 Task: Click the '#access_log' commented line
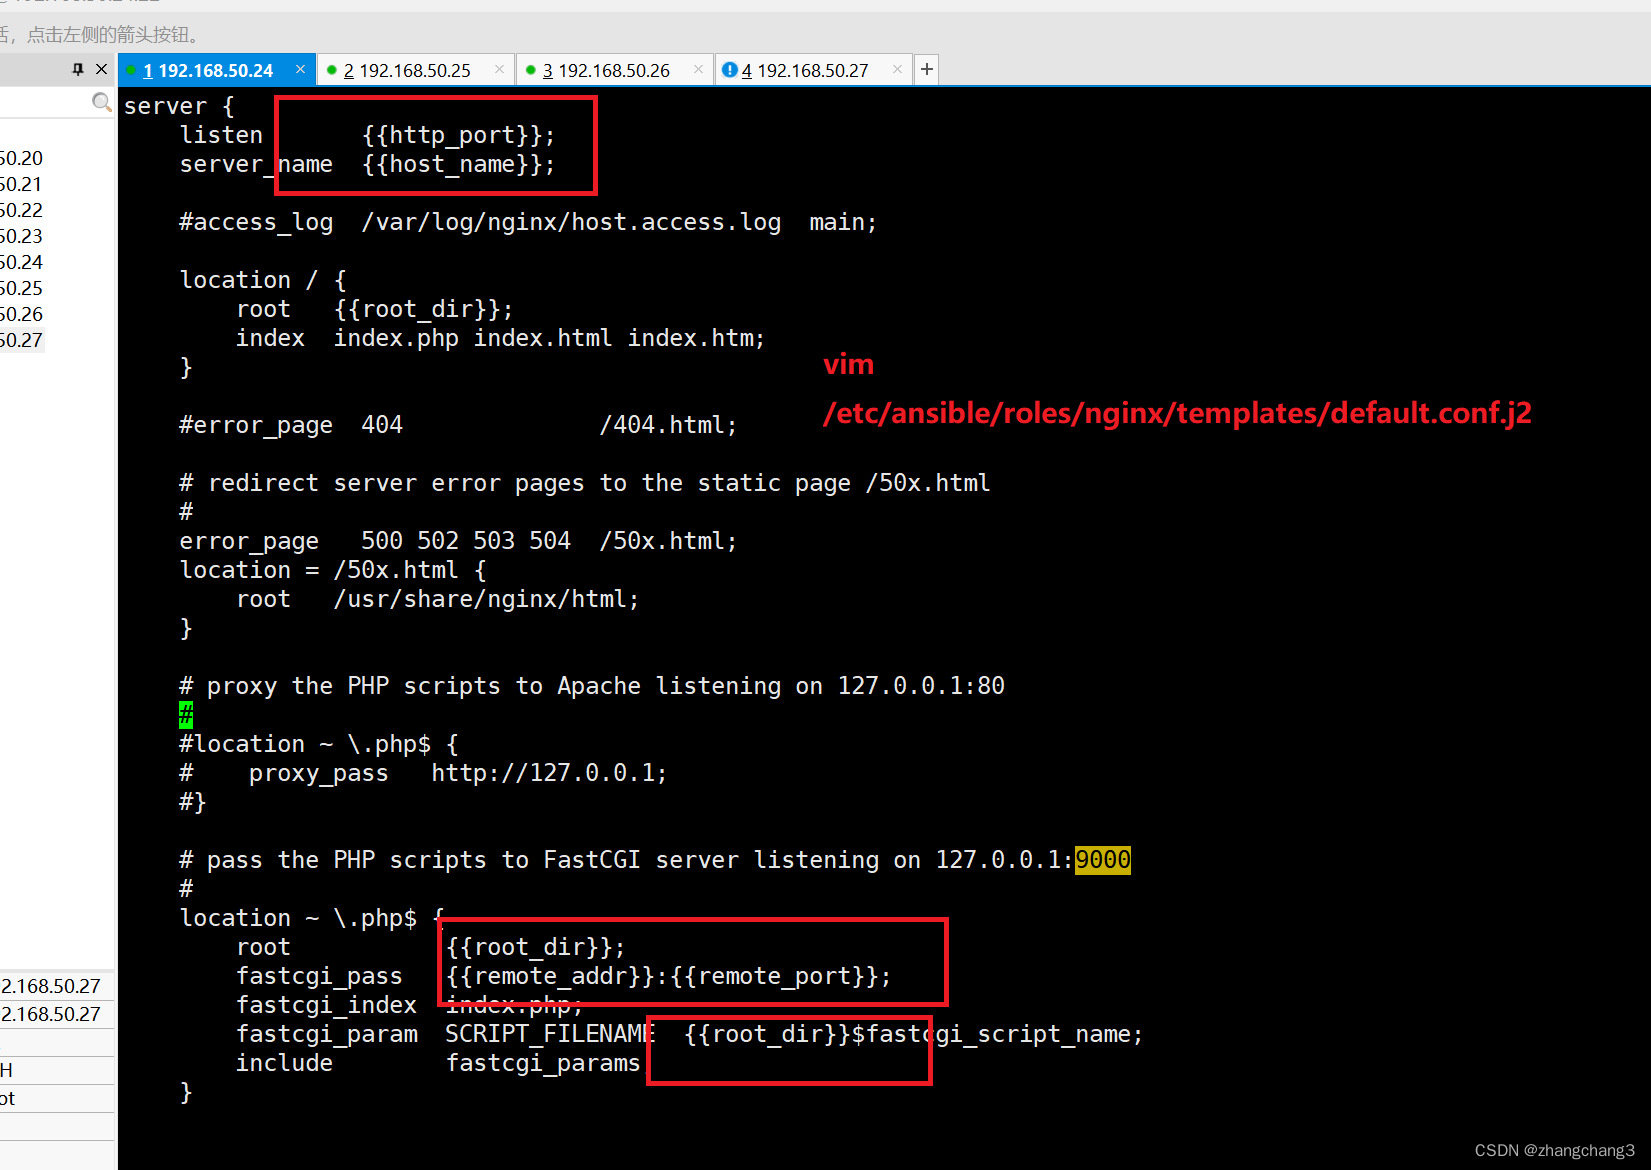(527, 222)
